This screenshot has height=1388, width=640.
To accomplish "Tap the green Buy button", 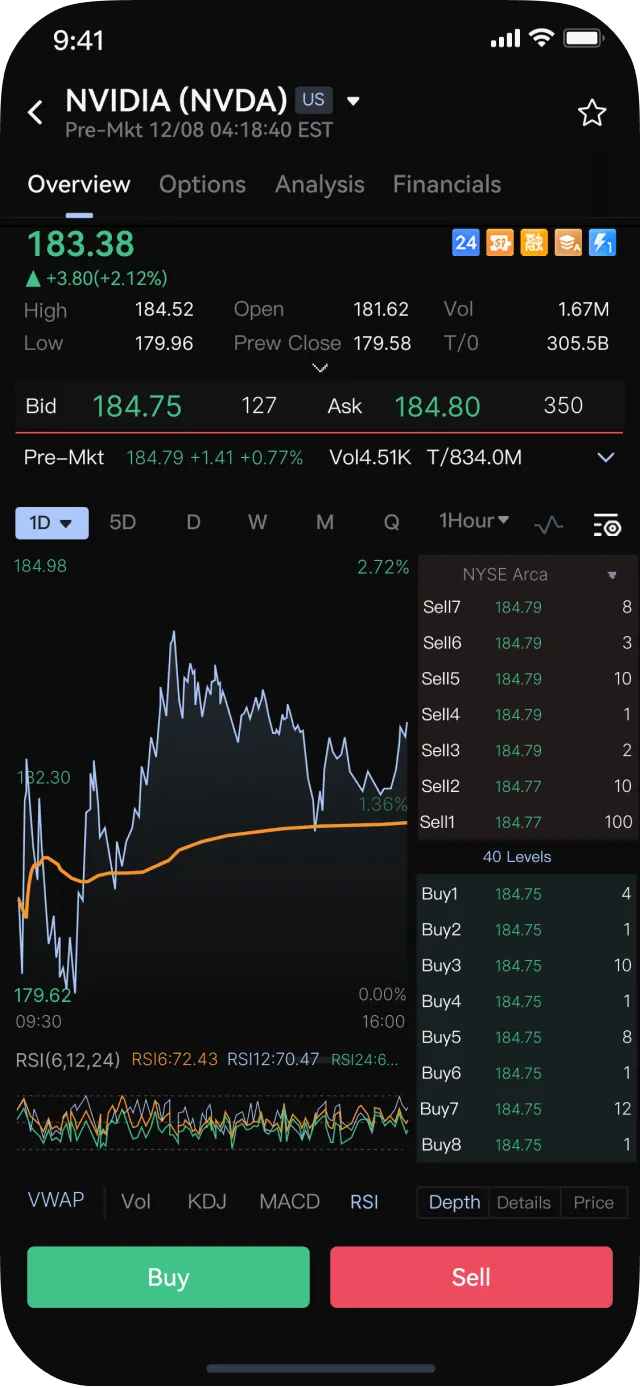I will pyautogui.click(x=168, y=1277).
